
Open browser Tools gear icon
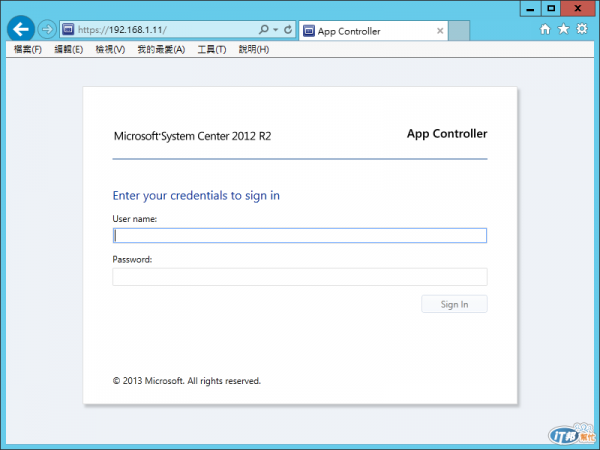click(x=582, y=29)
